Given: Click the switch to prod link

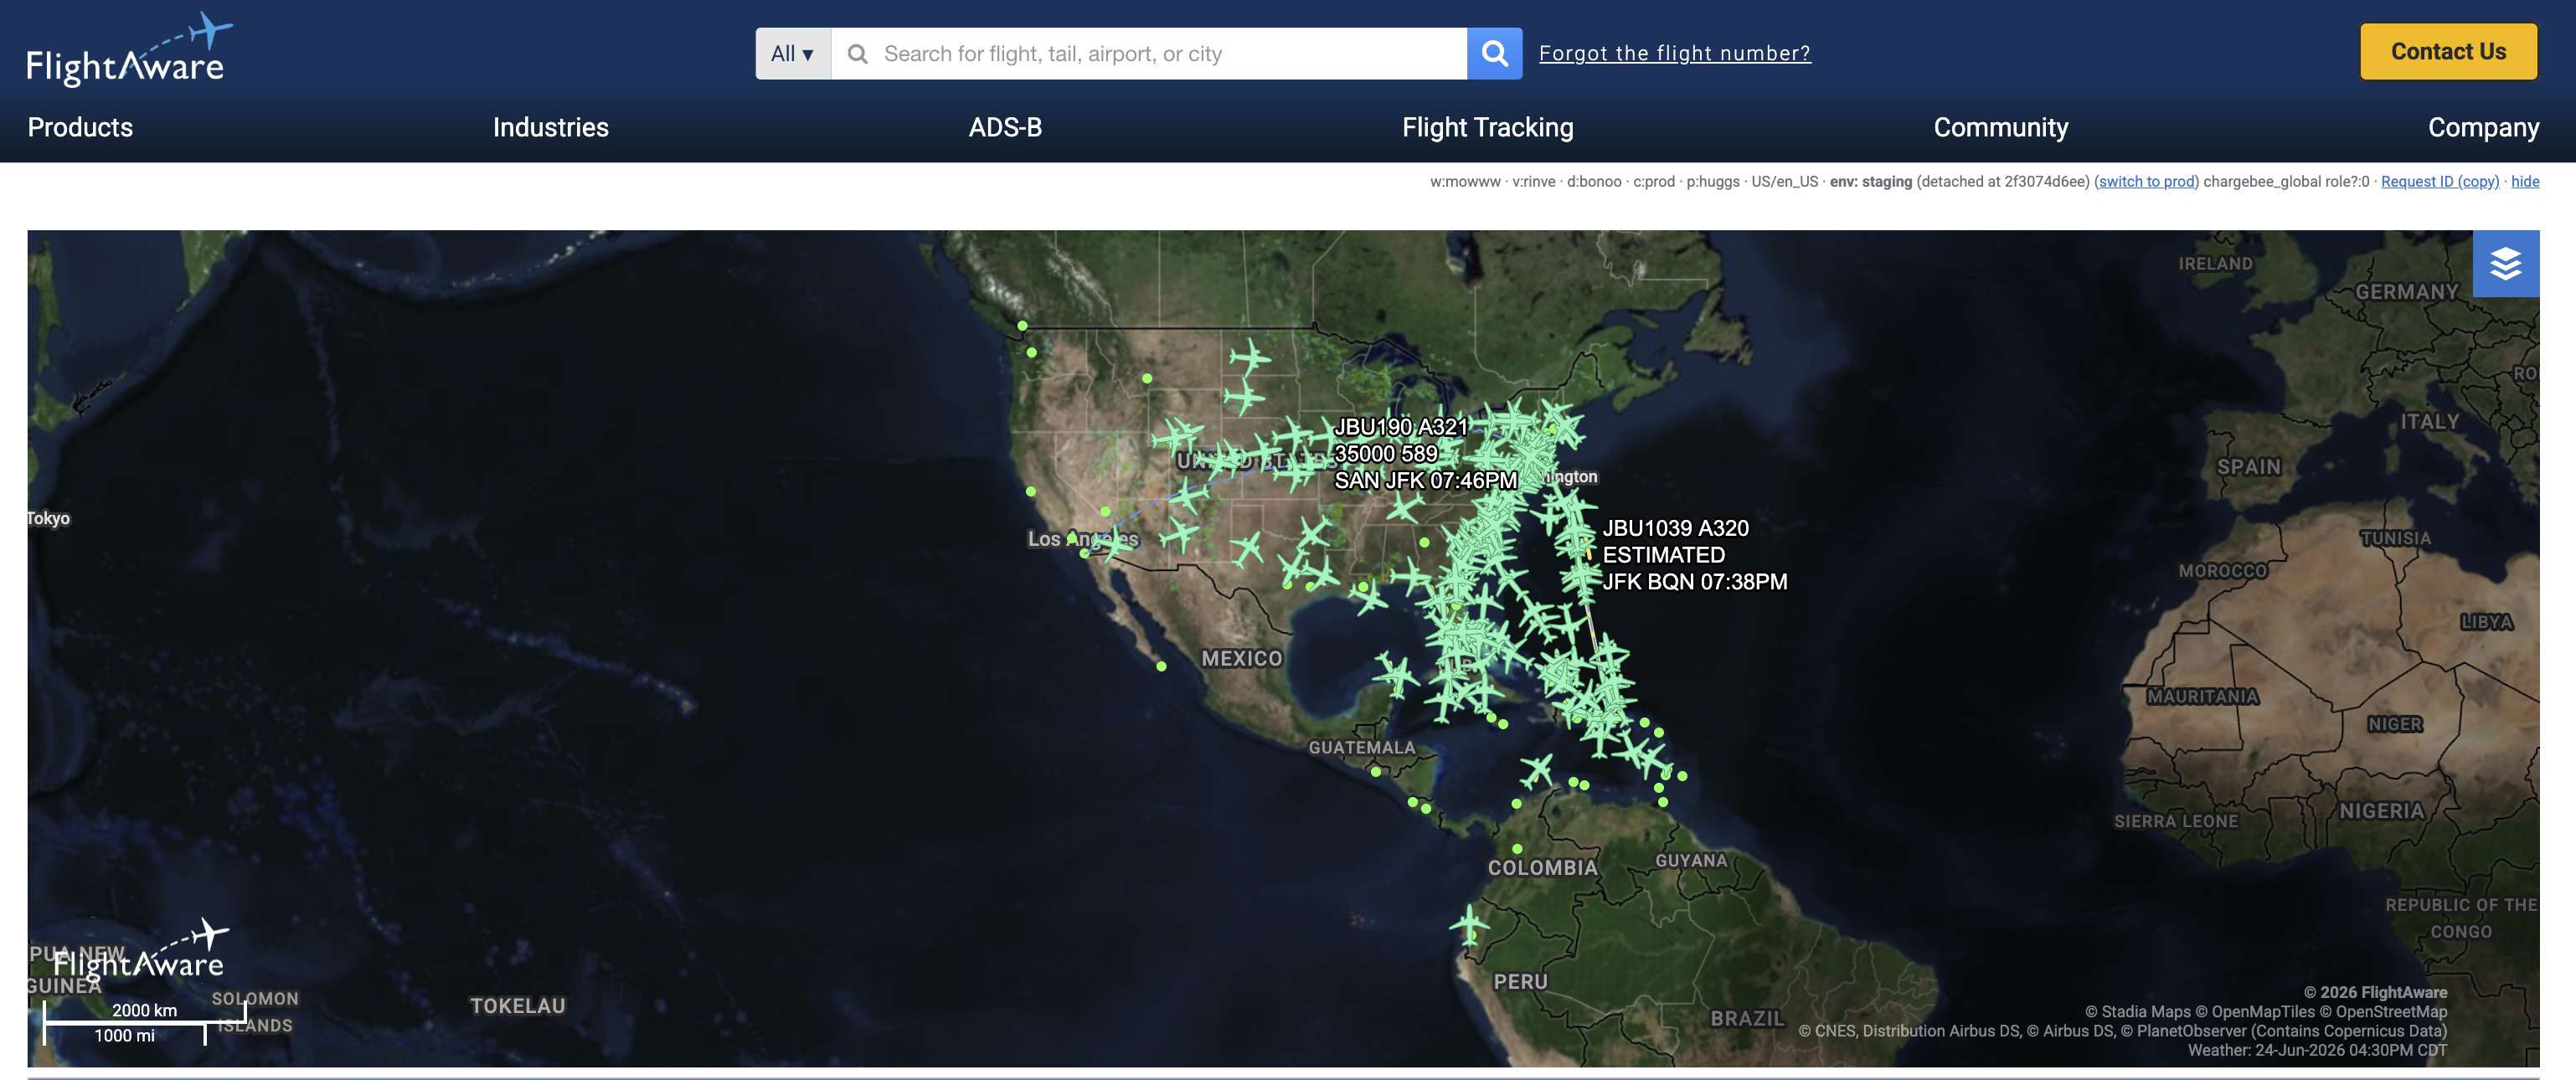Looking at the screenshot, I should click(2146, 181).
